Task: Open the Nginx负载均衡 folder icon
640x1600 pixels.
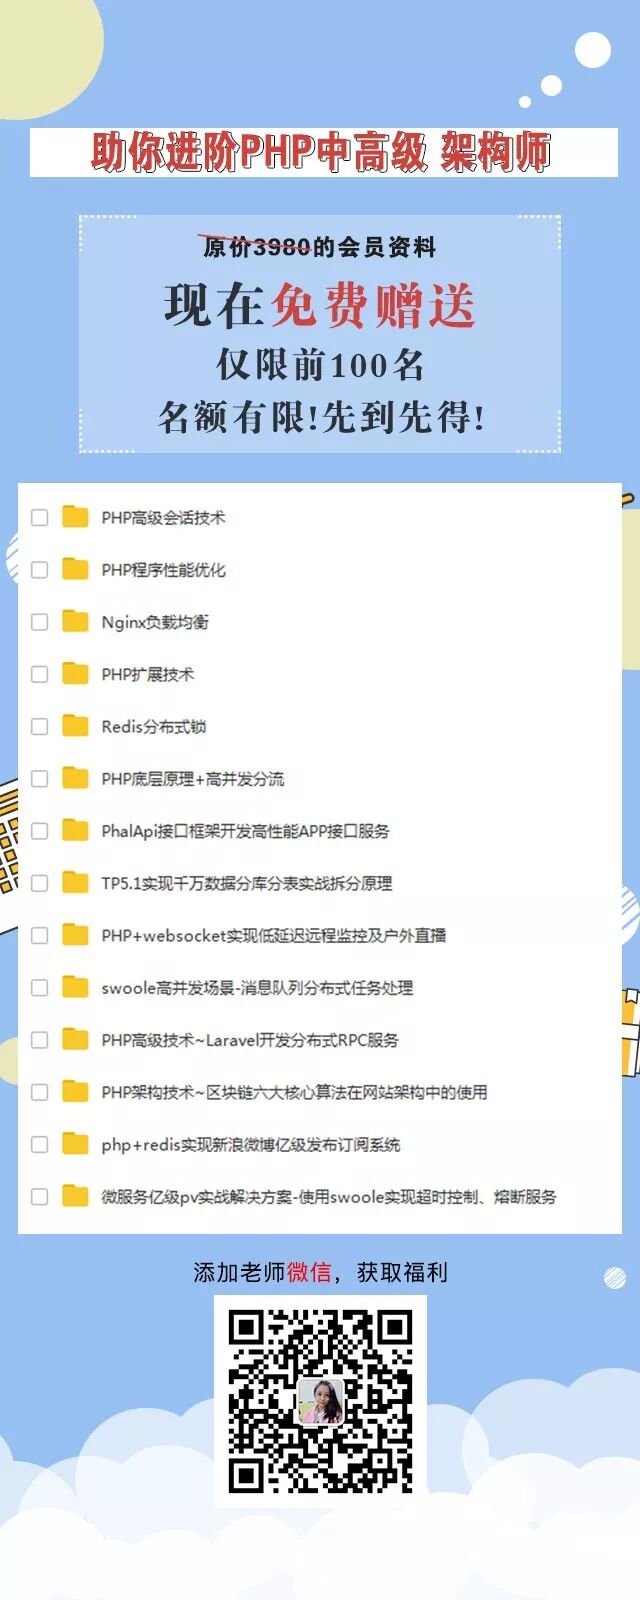Action: pos(75,620)
